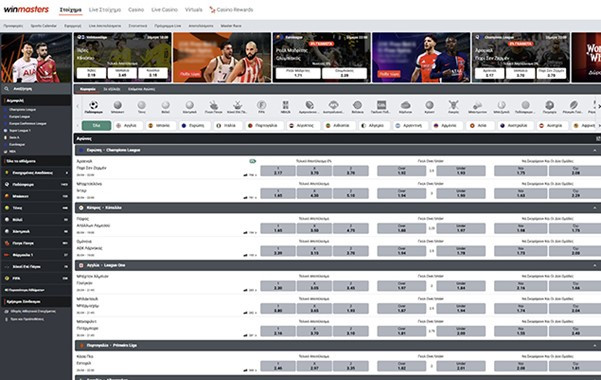Image resolution: width=601 pixels, height=380 pixels.
Task: Filter matches by the Ιταλία chip
Action: 226,125
